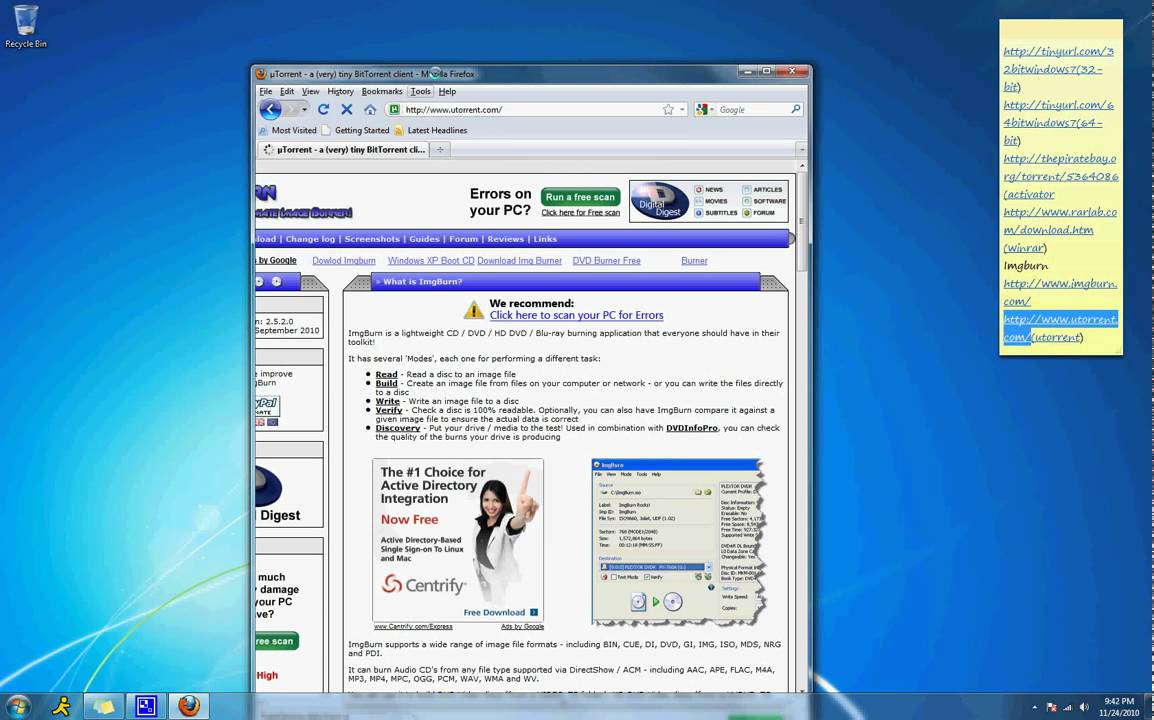Click the volume speaker icon in system tray

coord(1084,707)
